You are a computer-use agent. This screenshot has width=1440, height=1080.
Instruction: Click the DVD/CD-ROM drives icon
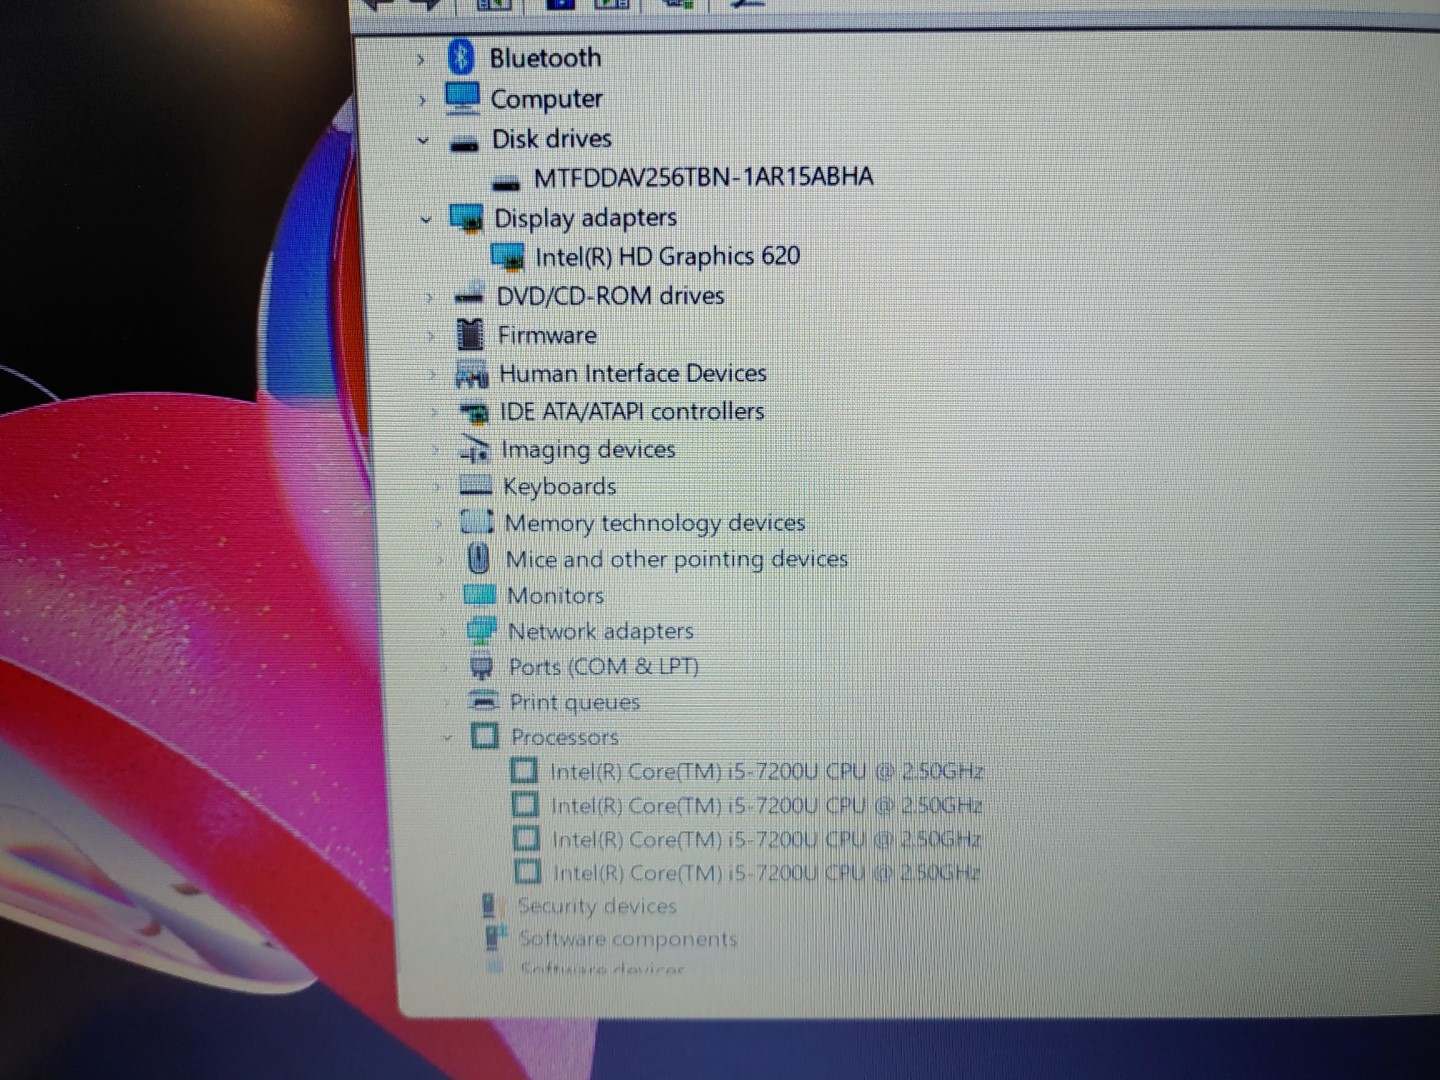tap(468, 295)
